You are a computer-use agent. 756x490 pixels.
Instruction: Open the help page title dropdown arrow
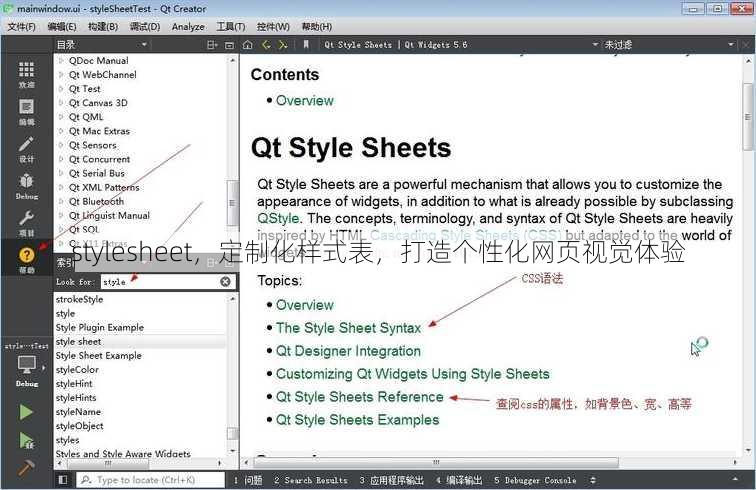(595, 45)
